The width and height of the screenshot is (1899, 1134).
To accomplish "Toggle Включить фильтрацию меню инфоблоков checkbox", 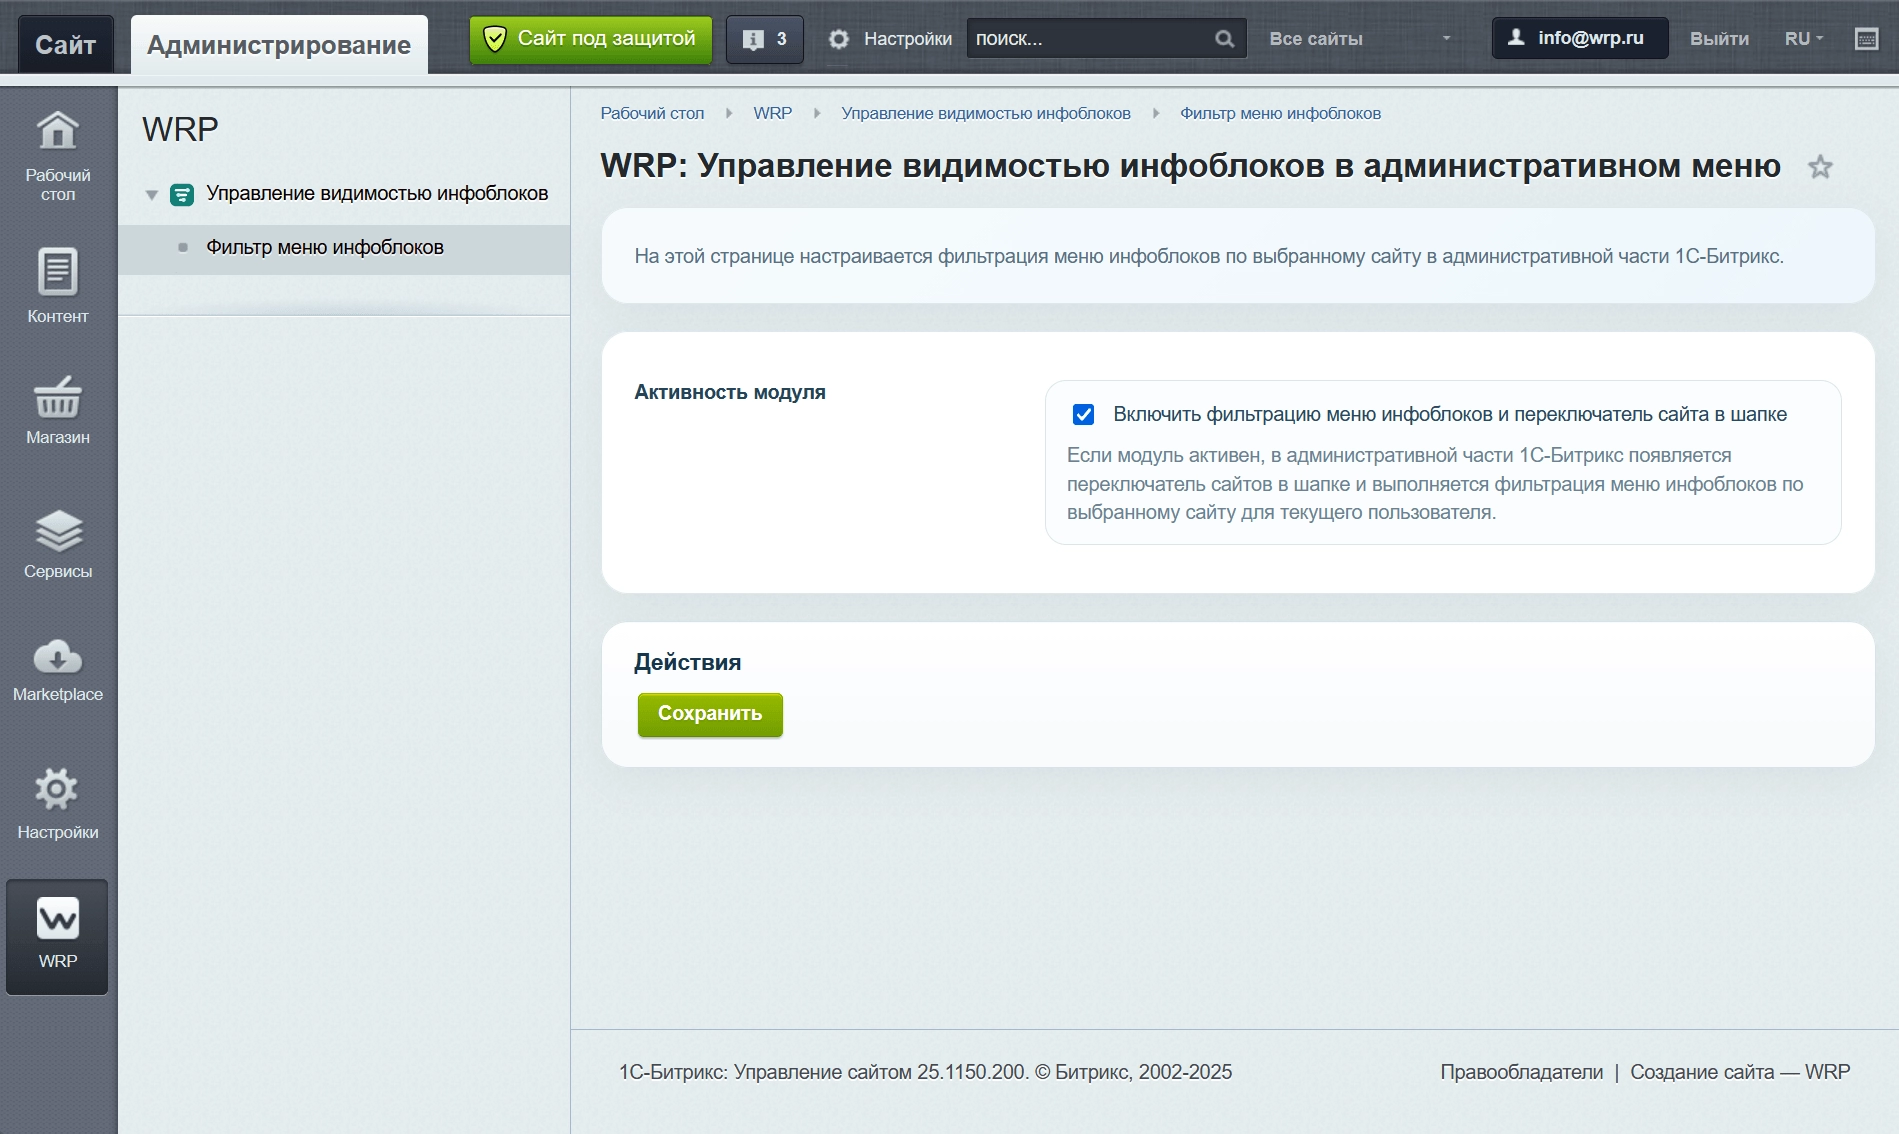I will tap(1083, 414).
